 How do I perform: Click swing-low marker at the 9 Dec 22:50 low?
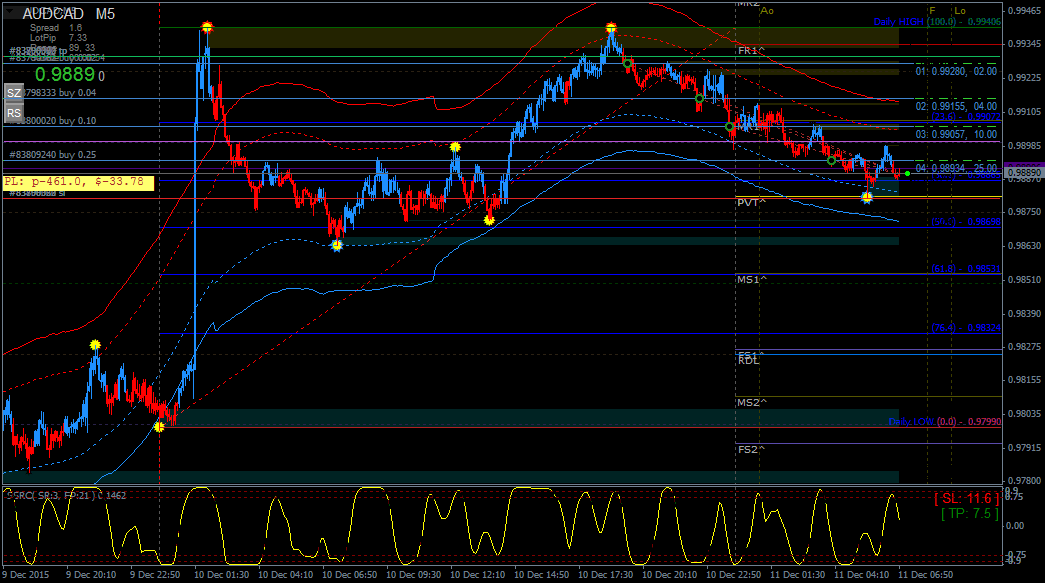(159, 426)
